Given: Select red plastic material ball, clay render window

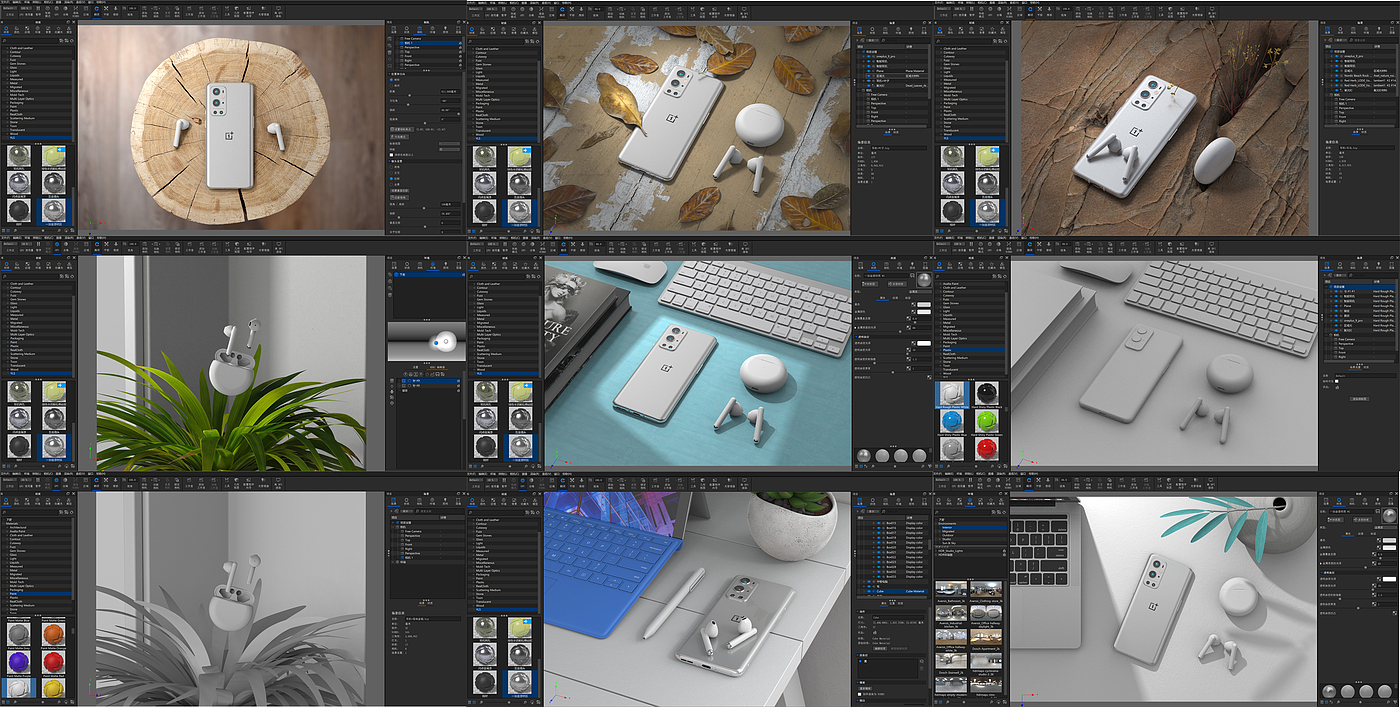Looking at the screenshot, I should tap(986, 448).
